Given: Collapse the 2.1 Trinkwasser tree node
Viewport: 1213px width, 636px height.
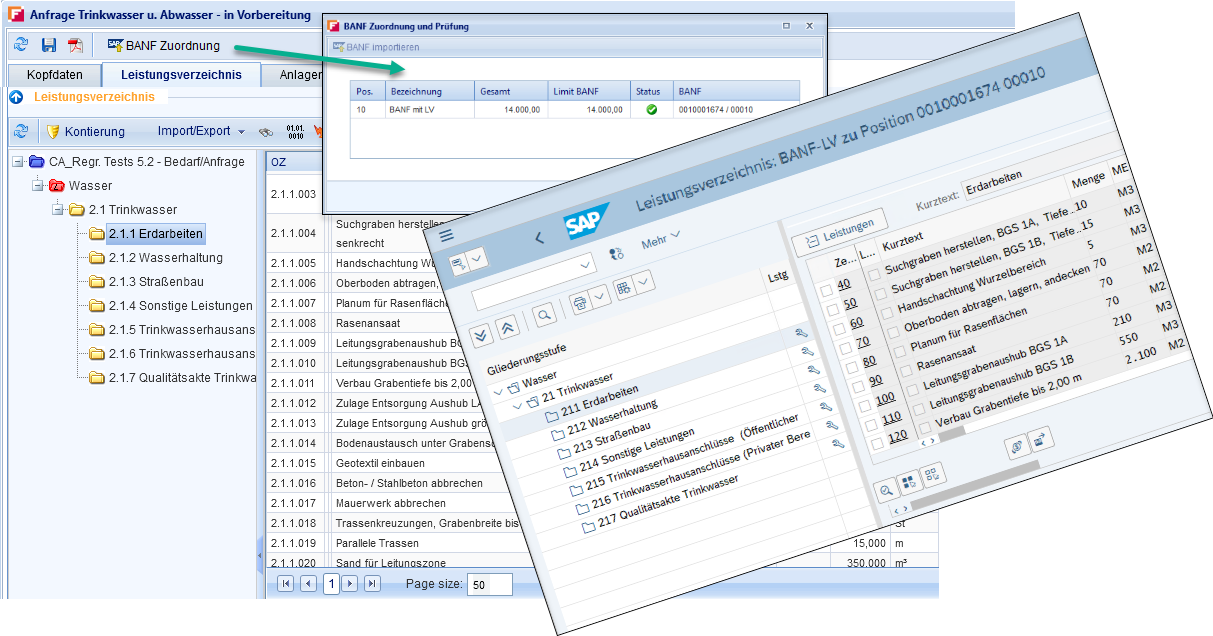Looking at the screenshot, I should click(58, 210).
